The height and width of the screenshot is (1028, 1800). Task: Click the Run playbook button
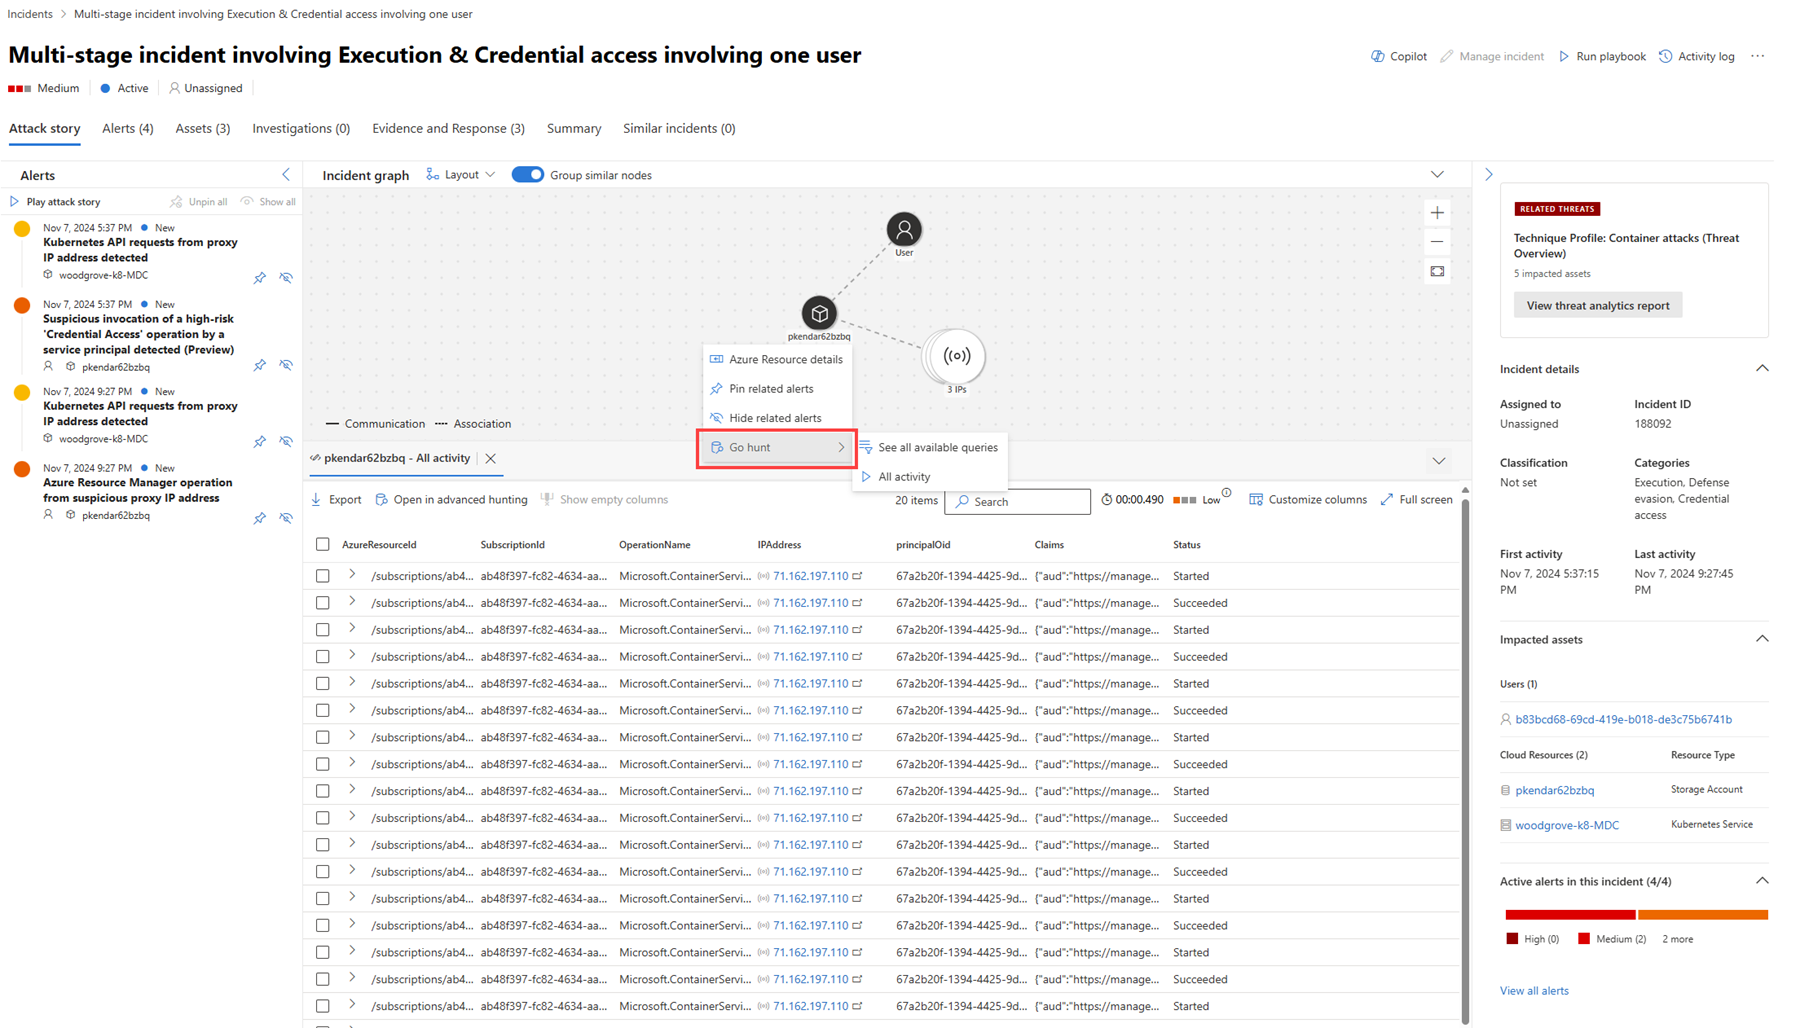(x=1602, y=56)
